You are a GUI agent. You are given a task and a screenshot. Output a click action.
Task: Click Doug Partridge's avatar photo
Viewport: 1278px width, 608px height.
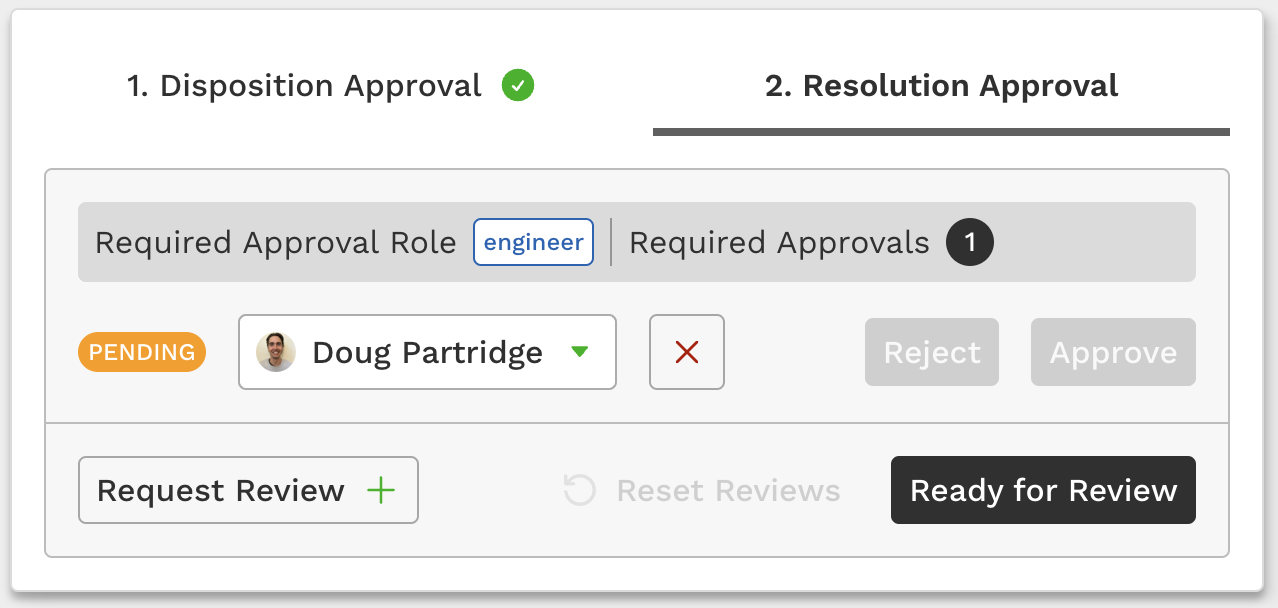click(x=276, y=352)
